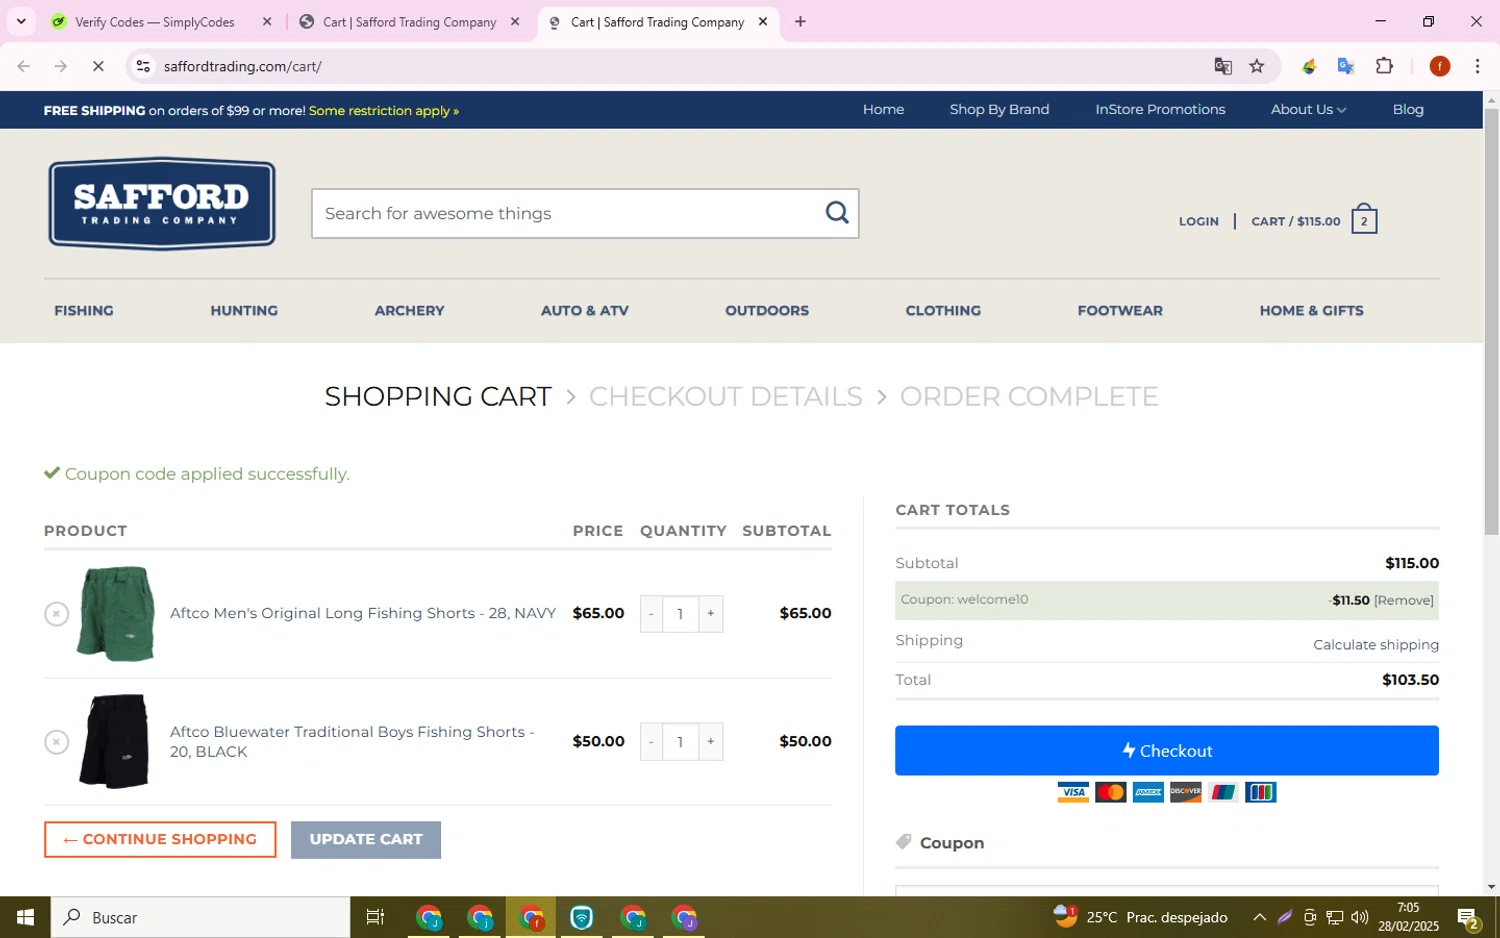This screenshot has height=938, width=1500.
Task: Open the Hunting category
Action: point(244,310)
